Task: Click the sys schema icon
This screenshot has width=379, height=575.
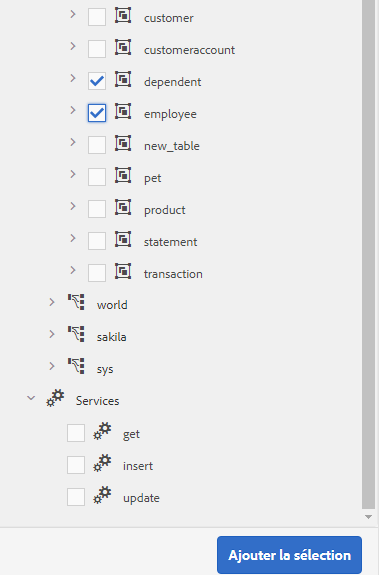Action: click(x=76, y=366)
